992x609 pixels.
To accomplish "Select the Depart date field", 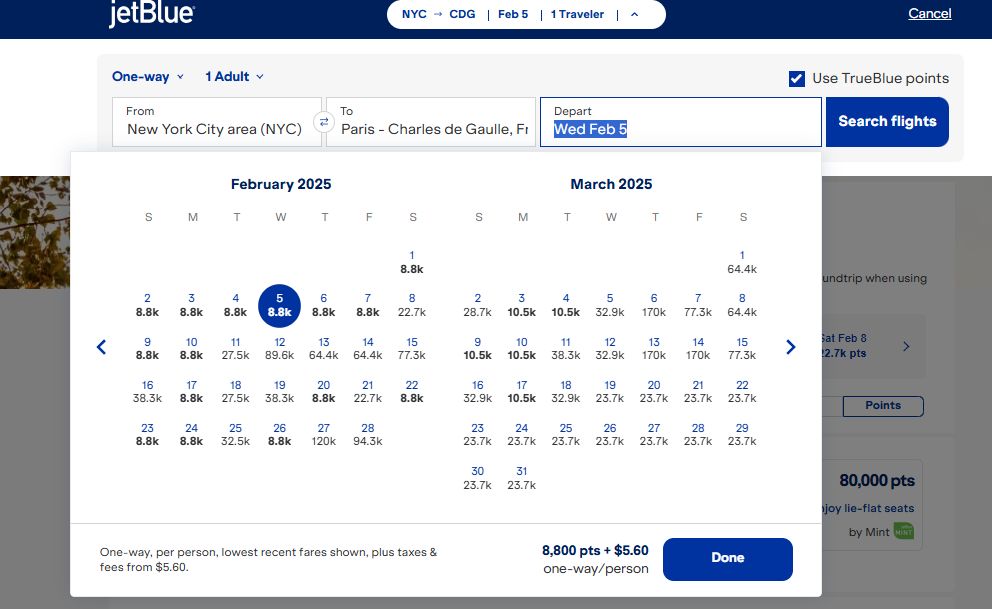I will [680, 122].
